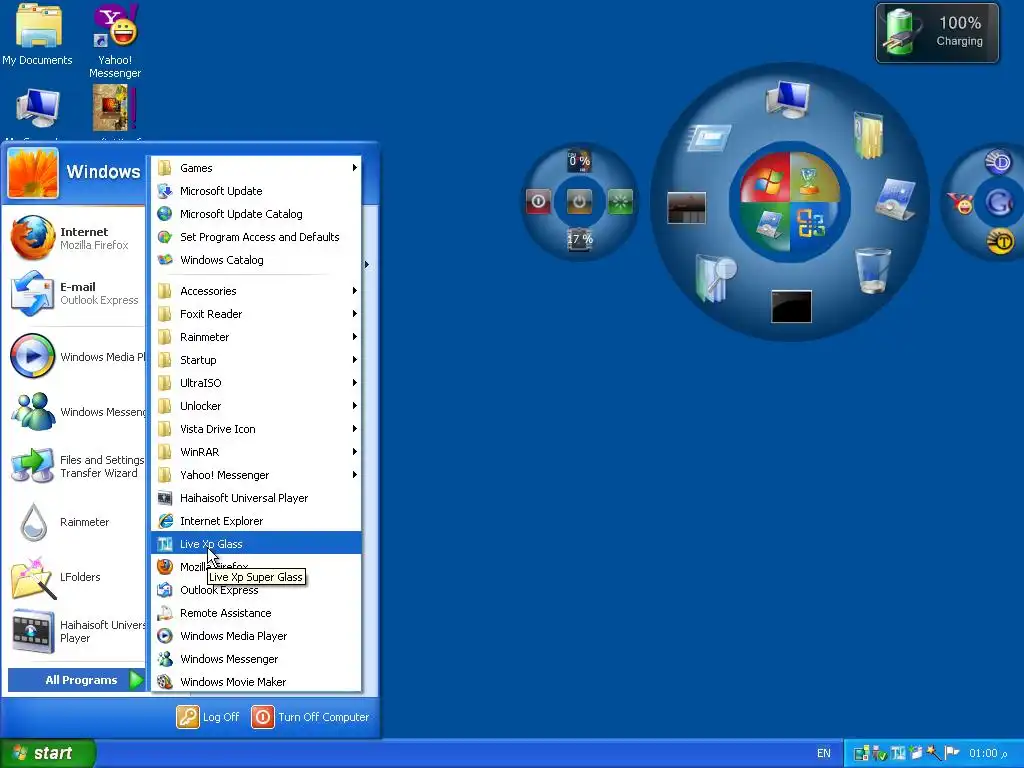
Task: Click the Live Xp Glass icon in menu
Action: 165,544
